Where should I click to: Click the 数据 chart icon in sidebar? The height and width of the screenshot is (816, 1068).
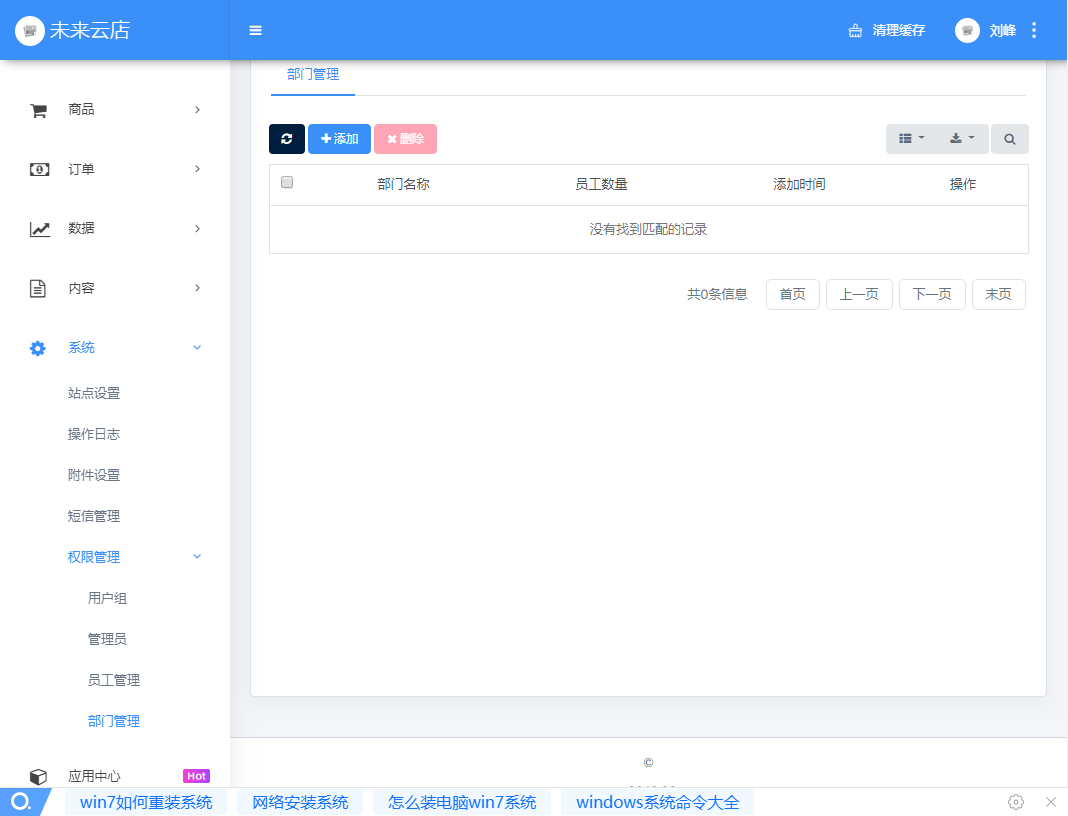[39, 229]
